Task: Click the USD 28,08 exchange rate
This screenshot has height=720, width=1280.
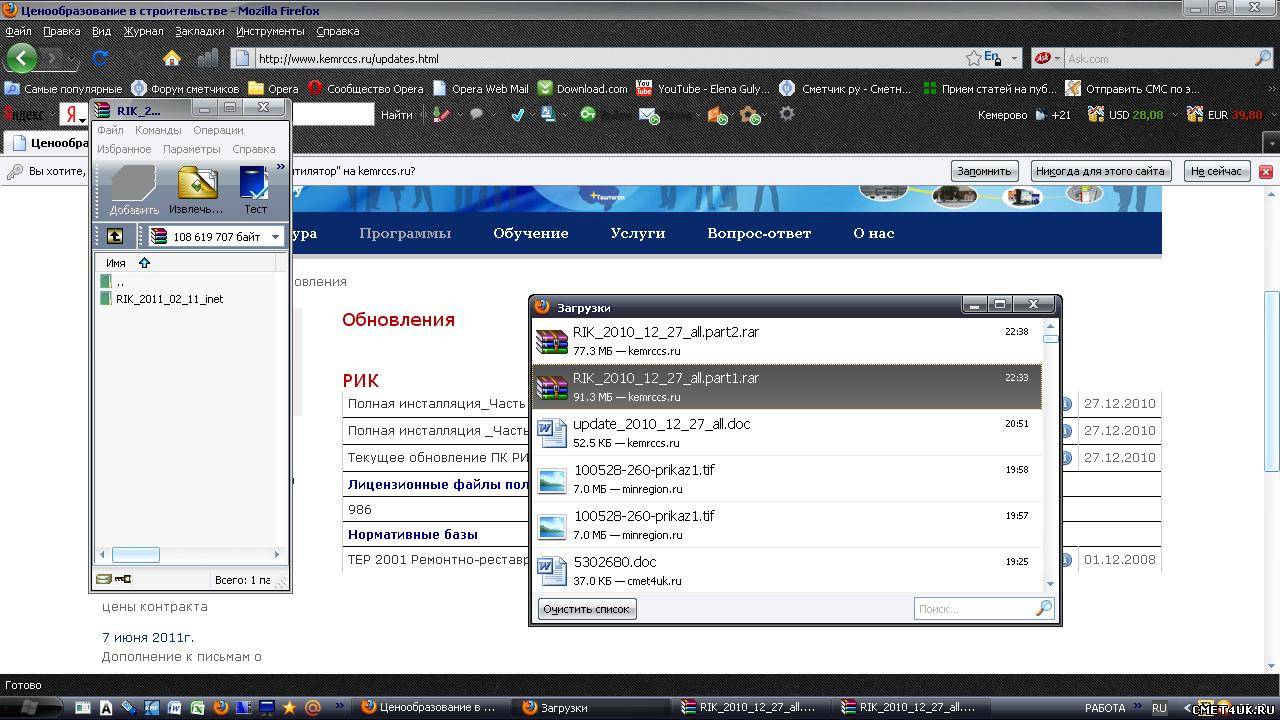Action: [x=1125, y=115]
